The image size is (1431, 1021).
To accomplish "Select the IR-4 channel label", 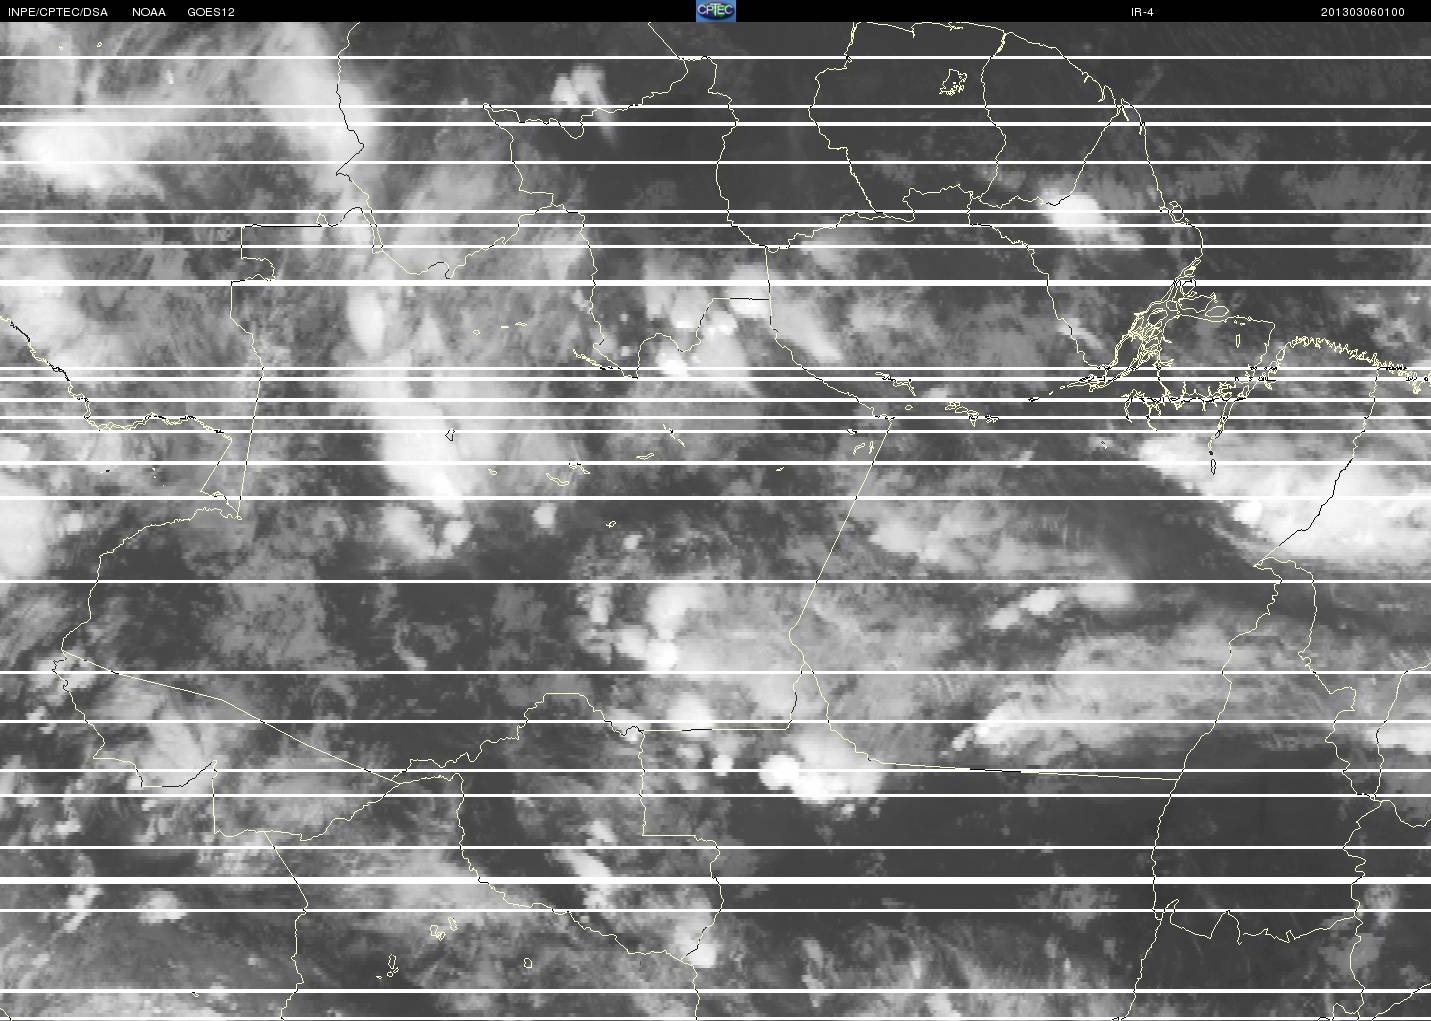I will point(1142,12).
